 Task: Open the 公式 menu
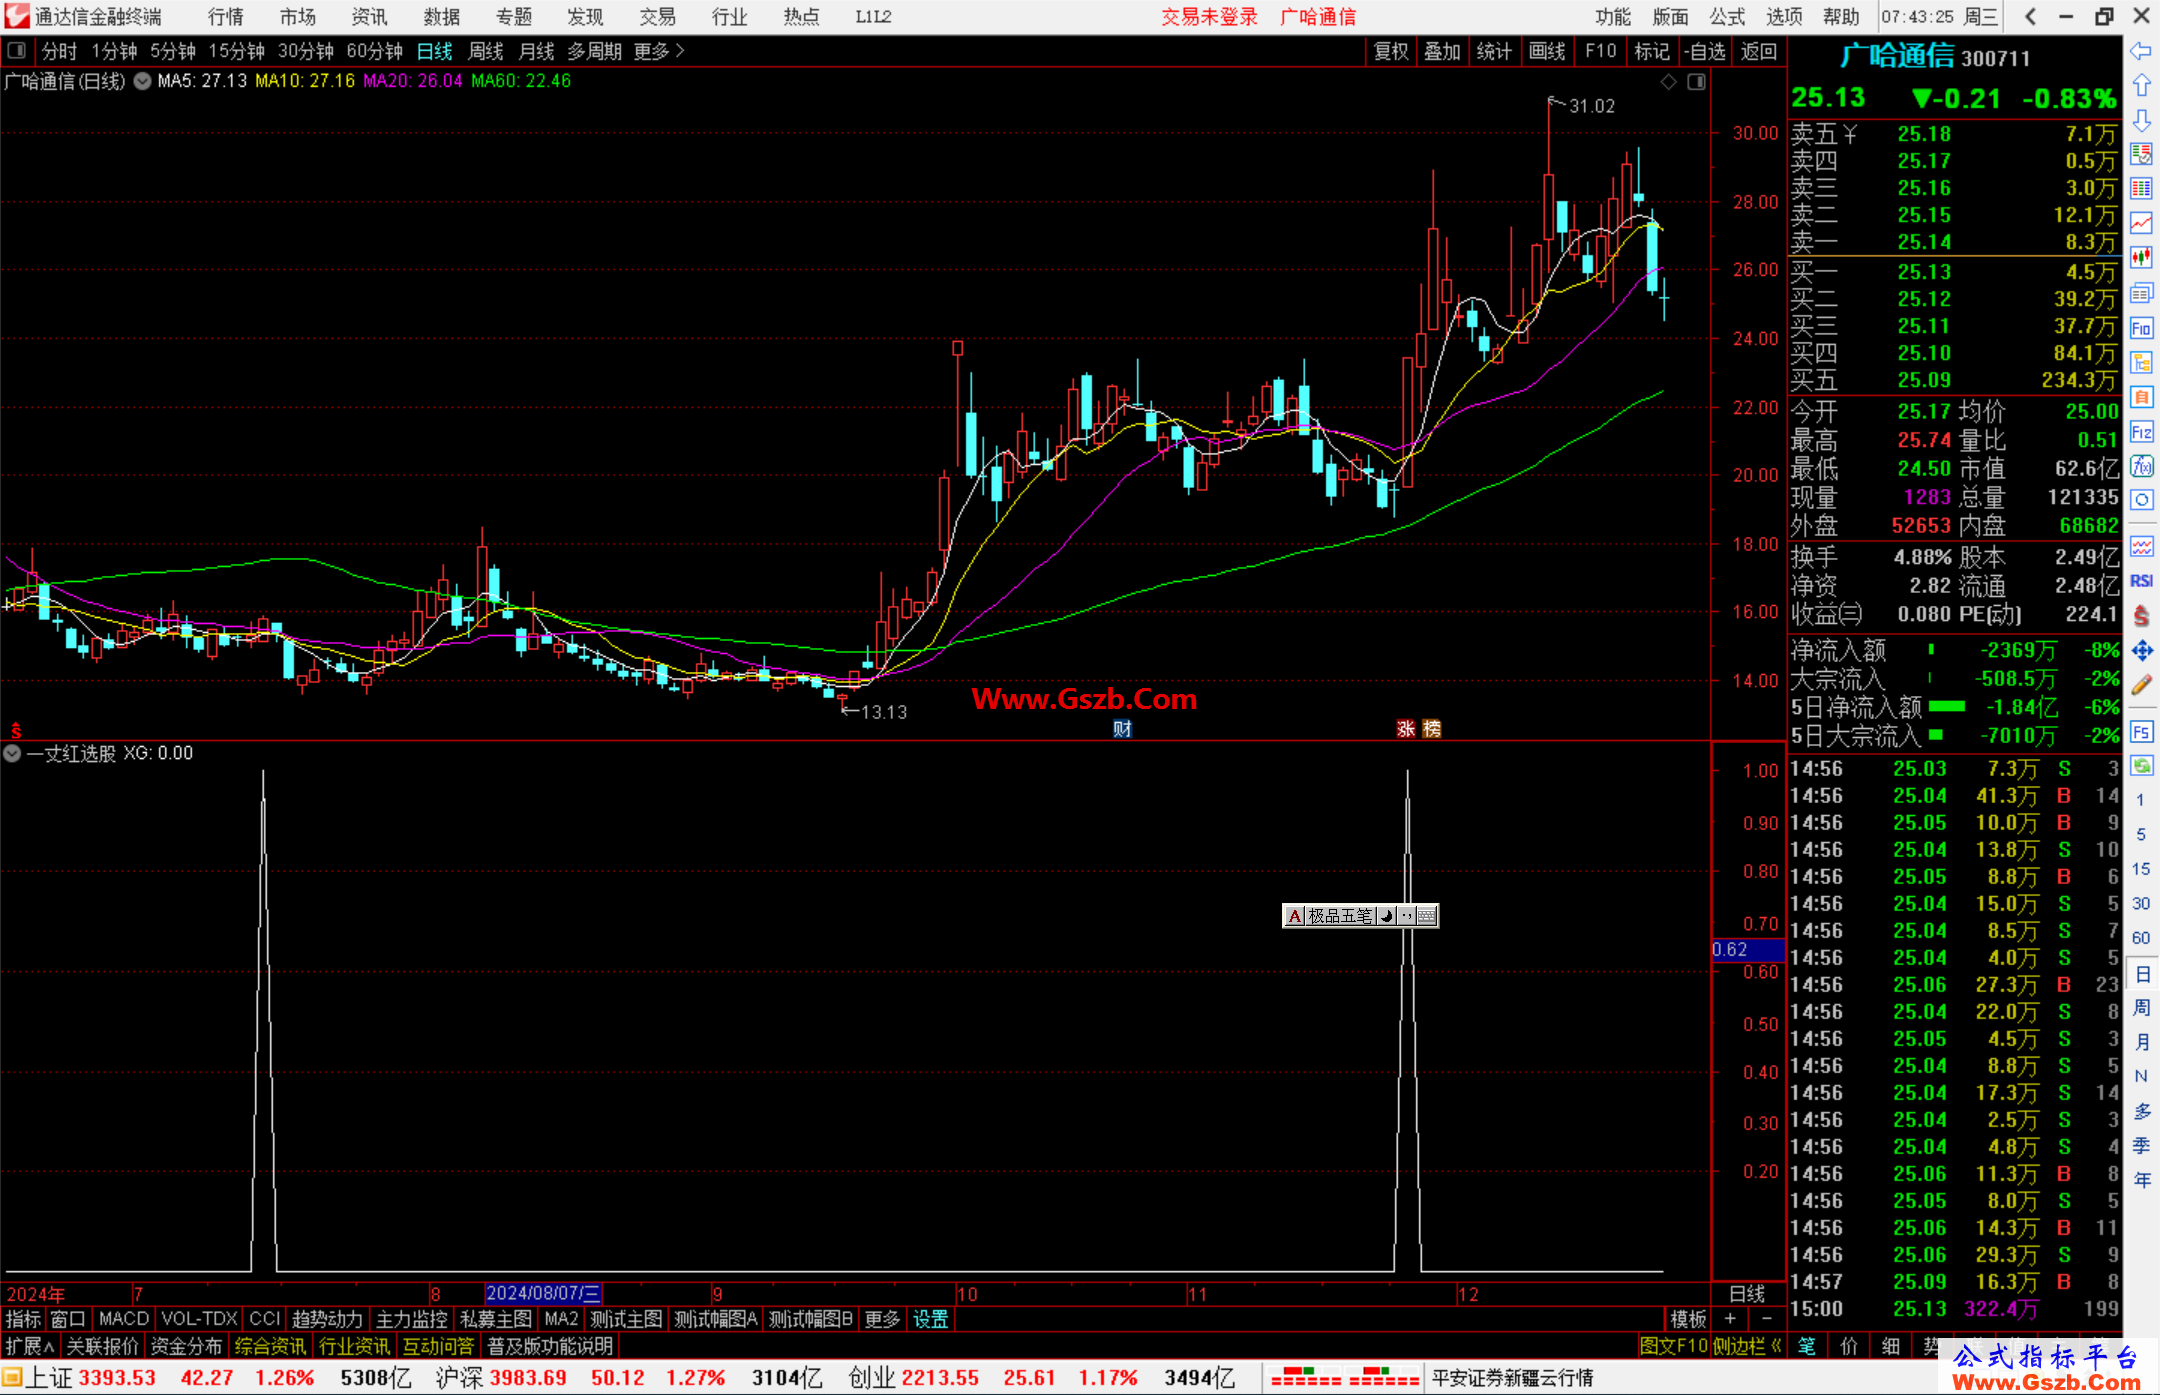(x=1727, y=17)
